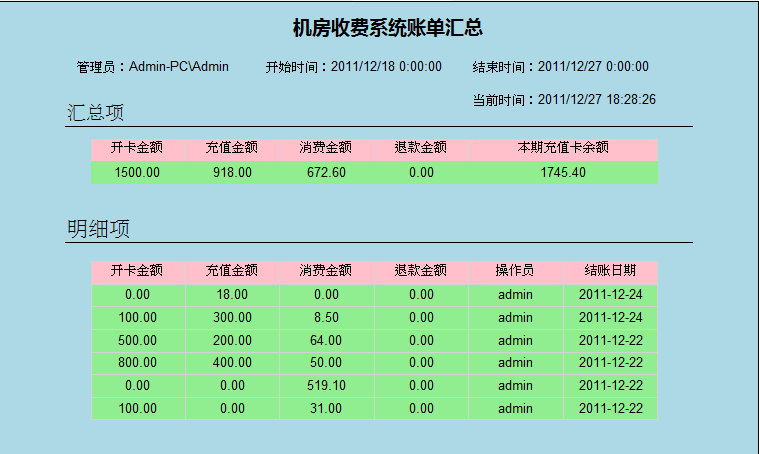Click the start time 2011/12/18 0:00:00

pyautogui.click(x=386, y=66)
